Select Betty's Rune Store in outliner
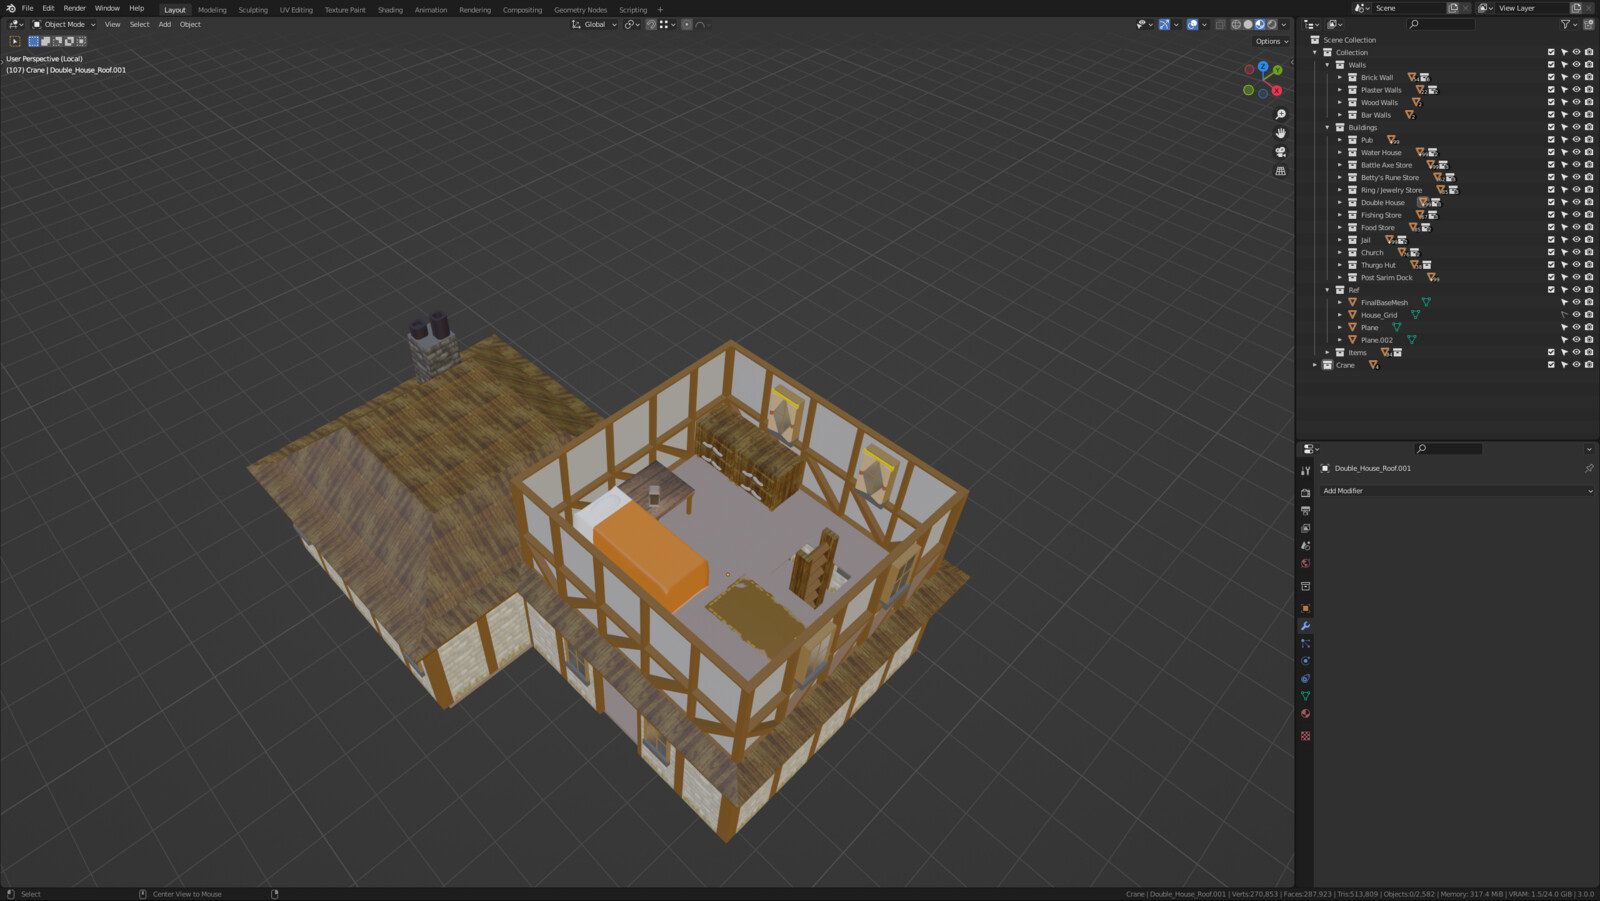The height and width of the screenshot is (901, 1600). click(1389, 177)
